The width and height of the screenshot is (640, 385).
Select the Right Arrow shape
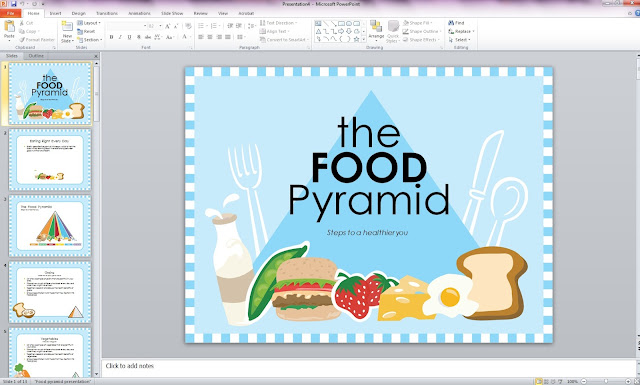[341, 31]
